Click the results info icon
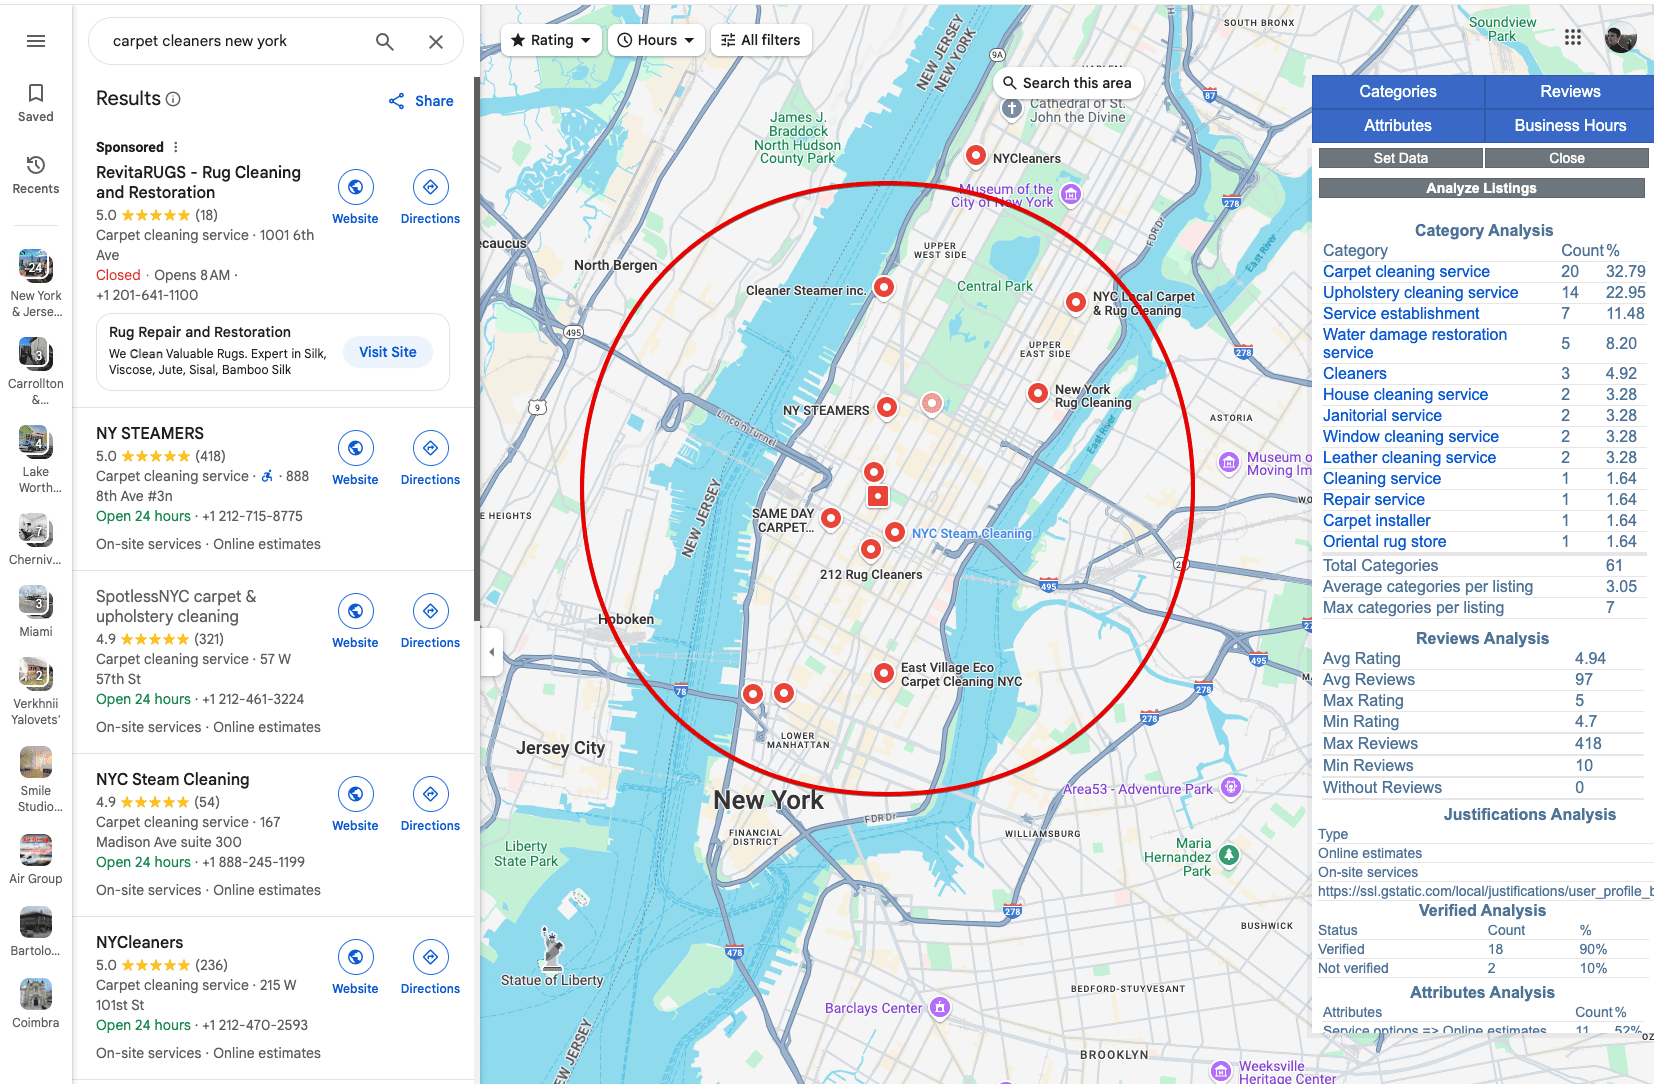The height and width of the screenshot is (1084, 1654). click(x=173, y=99)
